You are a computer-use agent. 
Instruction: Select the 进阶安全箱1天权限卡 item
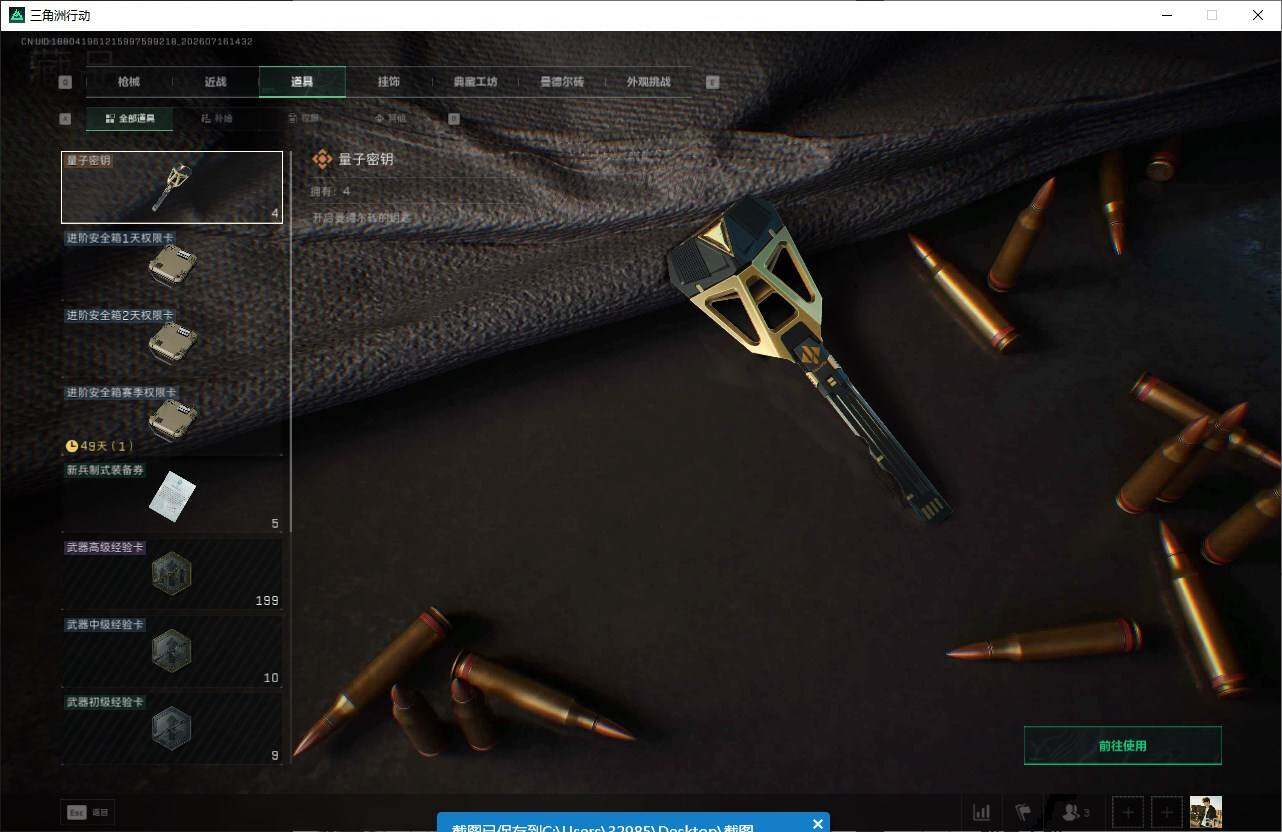[172, 265]
